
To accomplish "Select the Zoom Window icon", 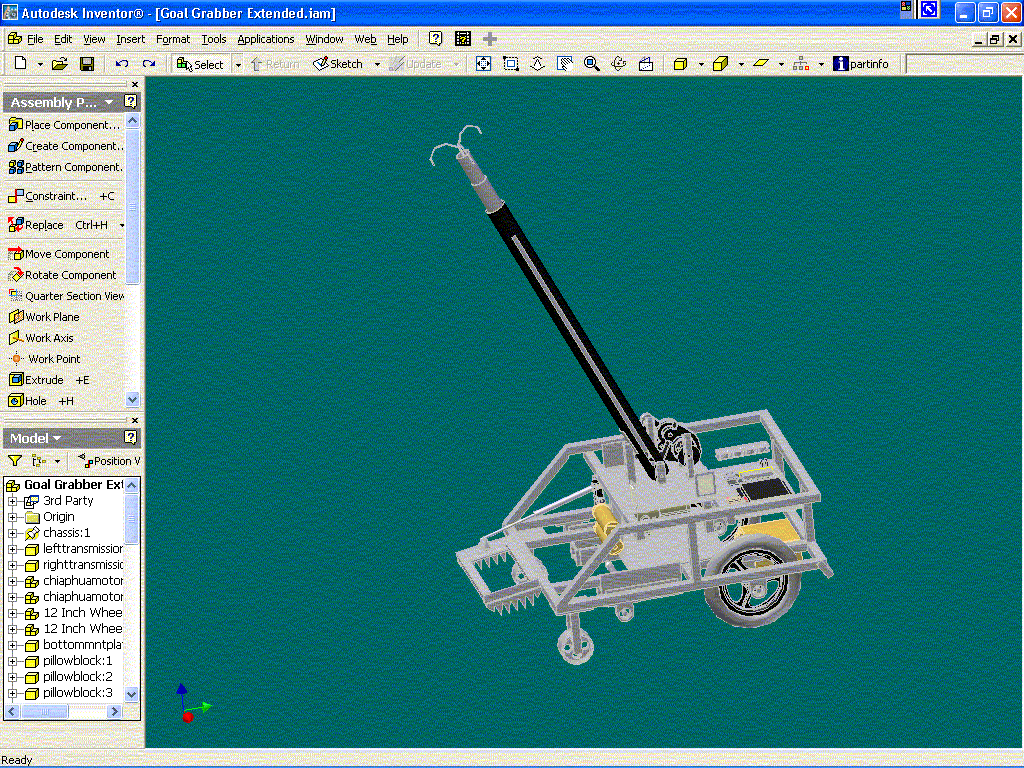I will 511,63.
